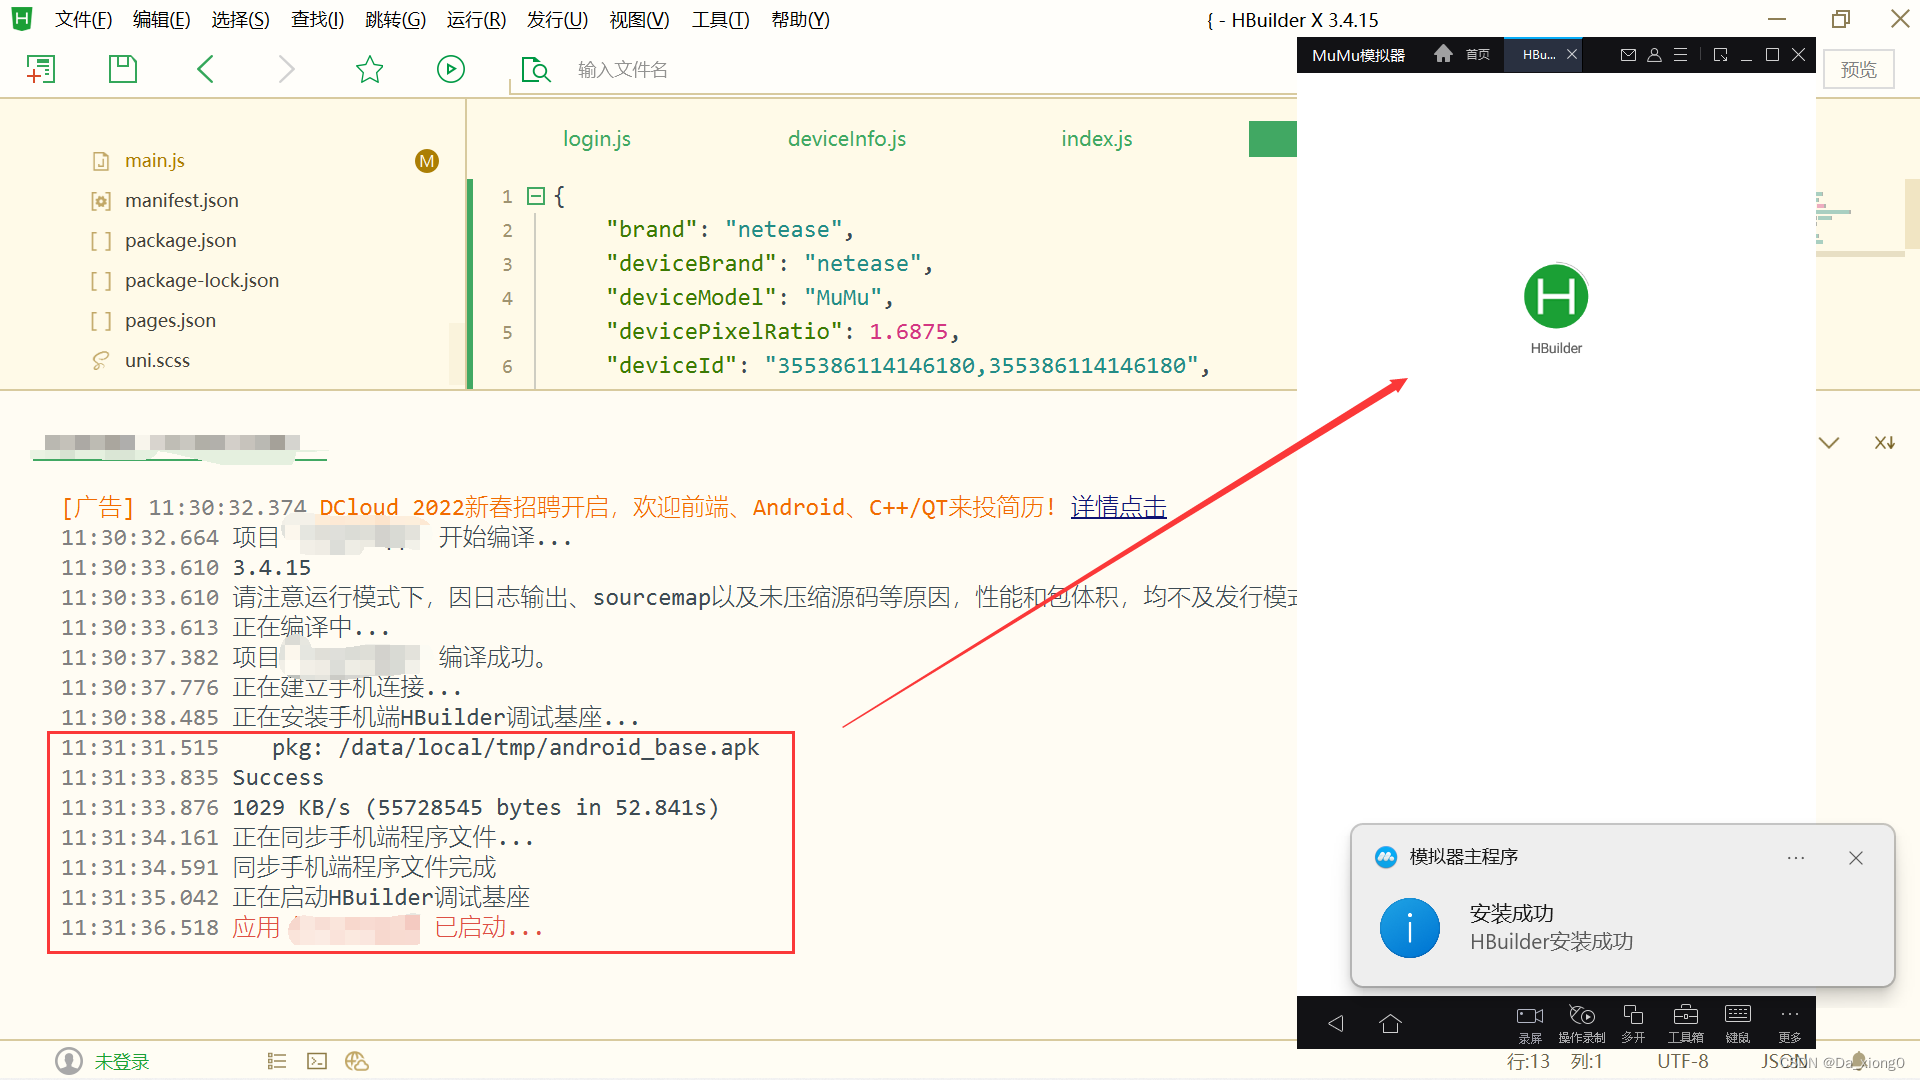Viewport: 1920px width, 1080px height.
Task: Select manifest.json in the project tree
Action: (x=181, y=201)
